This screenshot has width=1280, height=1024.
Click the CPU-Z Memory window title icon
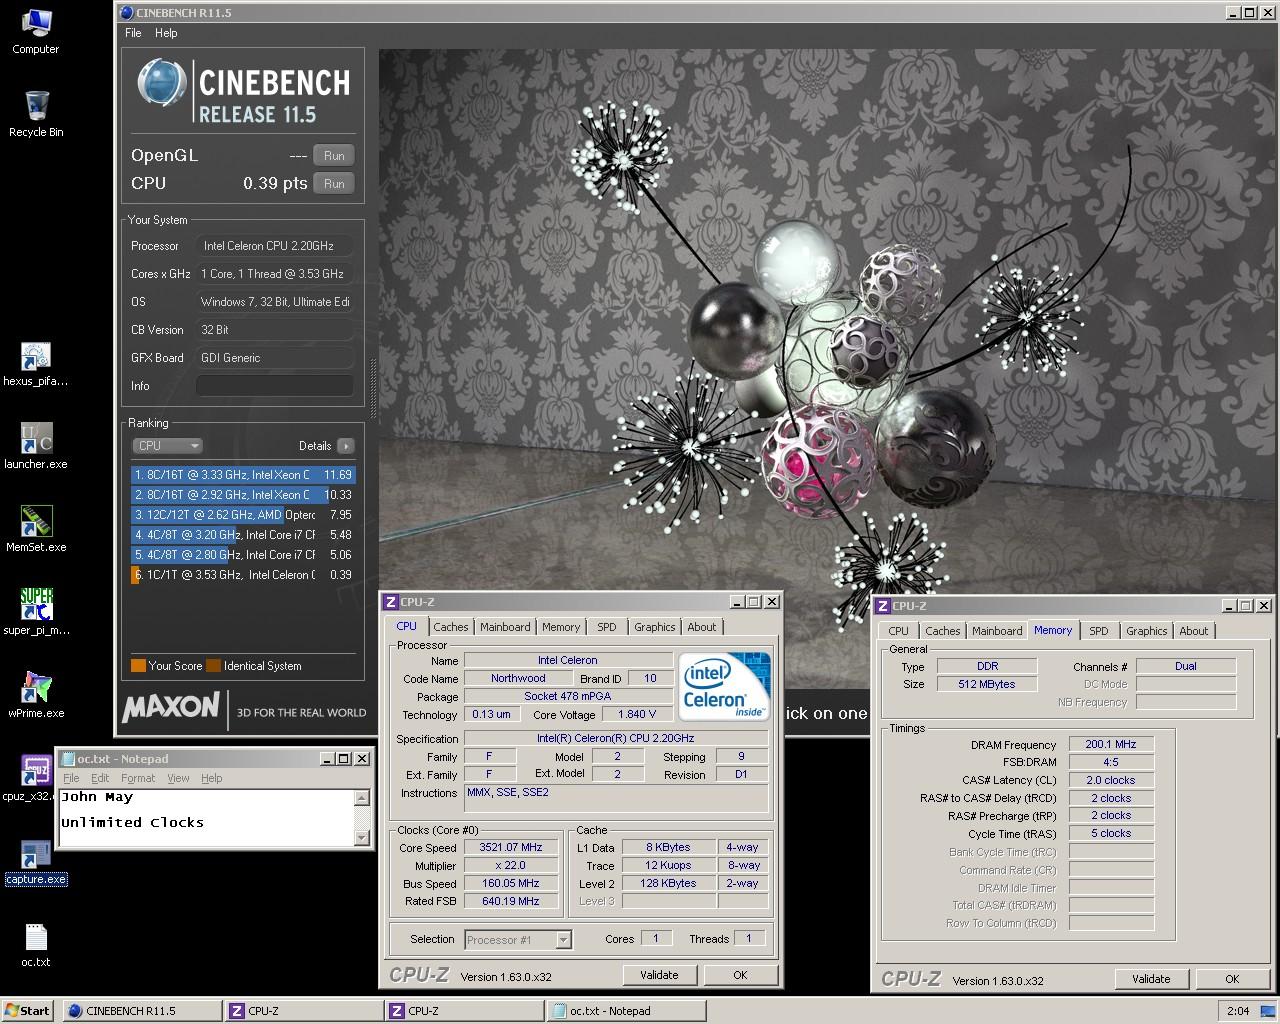883,606
